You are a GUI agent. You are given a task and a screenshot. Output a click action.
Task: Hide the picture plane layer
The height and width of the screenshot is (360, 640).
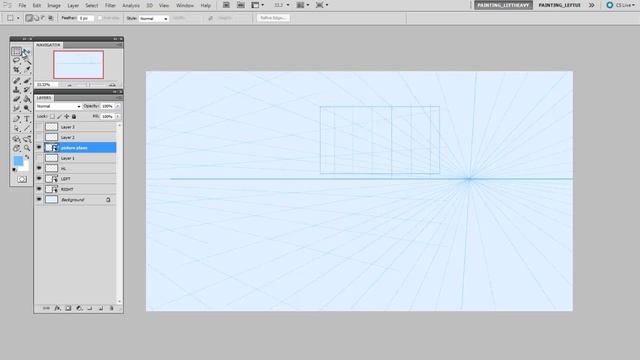[39, 147]
